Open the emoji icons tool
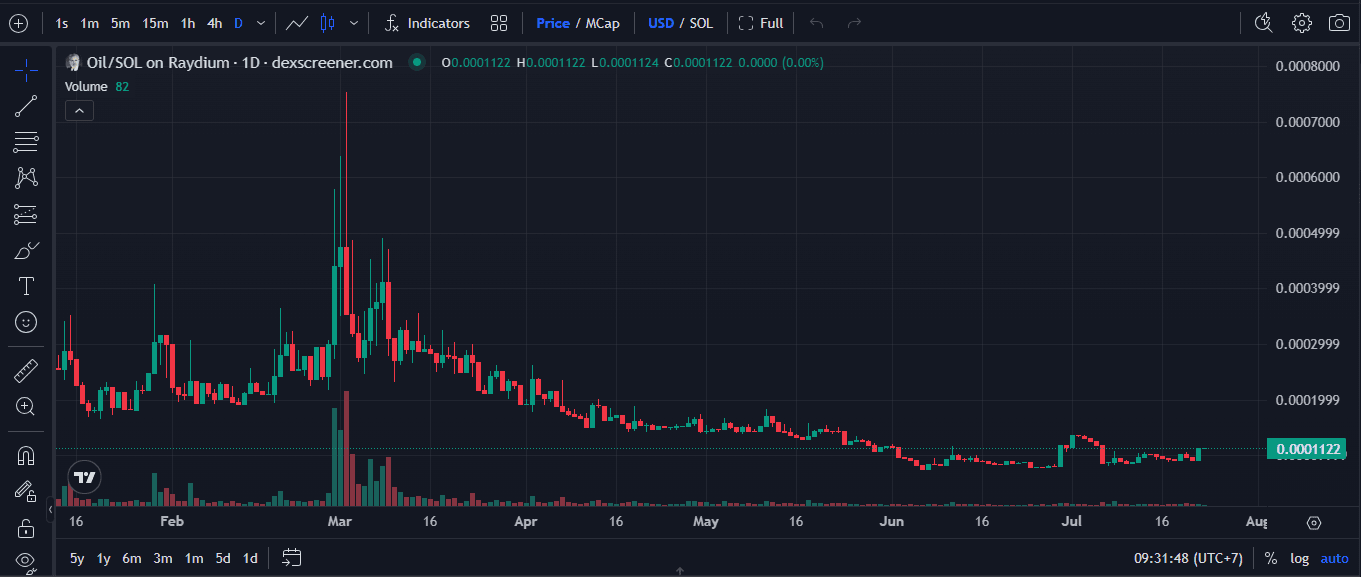The height and width of the screenshot is (577, 1361). 26,322
